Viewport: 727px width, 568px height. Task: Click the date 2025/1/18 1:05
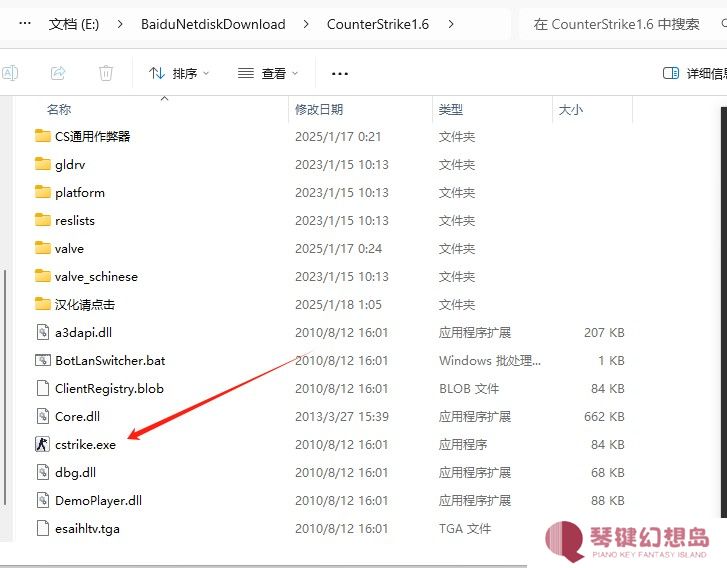pos(338,305)
